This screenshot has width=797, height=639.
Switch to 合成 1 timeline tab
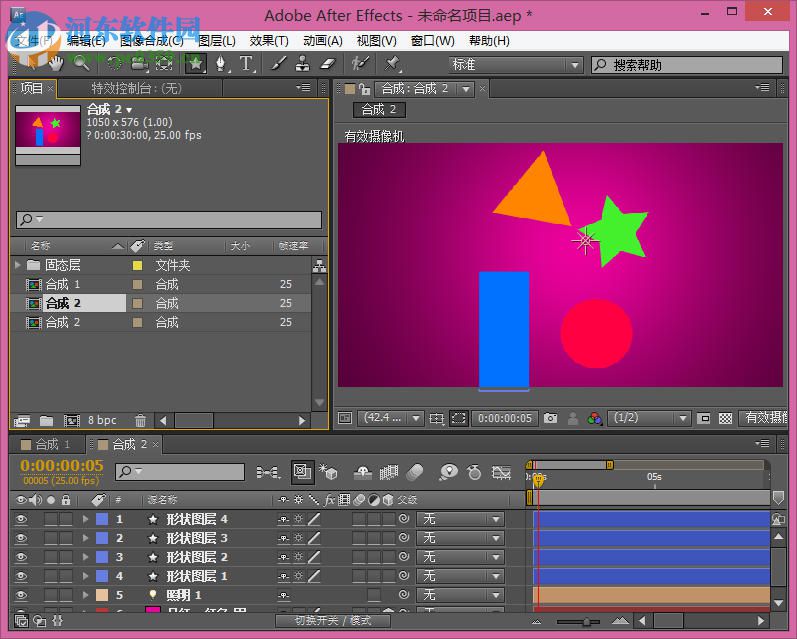click(x=52, y=444)
